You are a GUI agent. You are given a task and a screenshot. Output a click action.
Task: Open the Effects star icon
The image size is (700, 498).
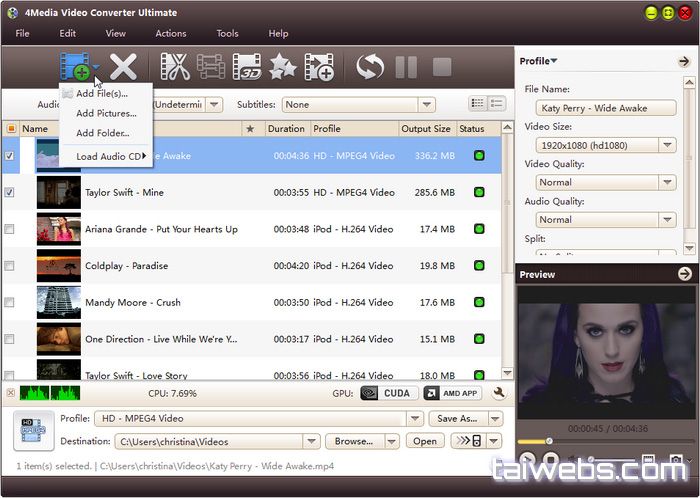283,68
